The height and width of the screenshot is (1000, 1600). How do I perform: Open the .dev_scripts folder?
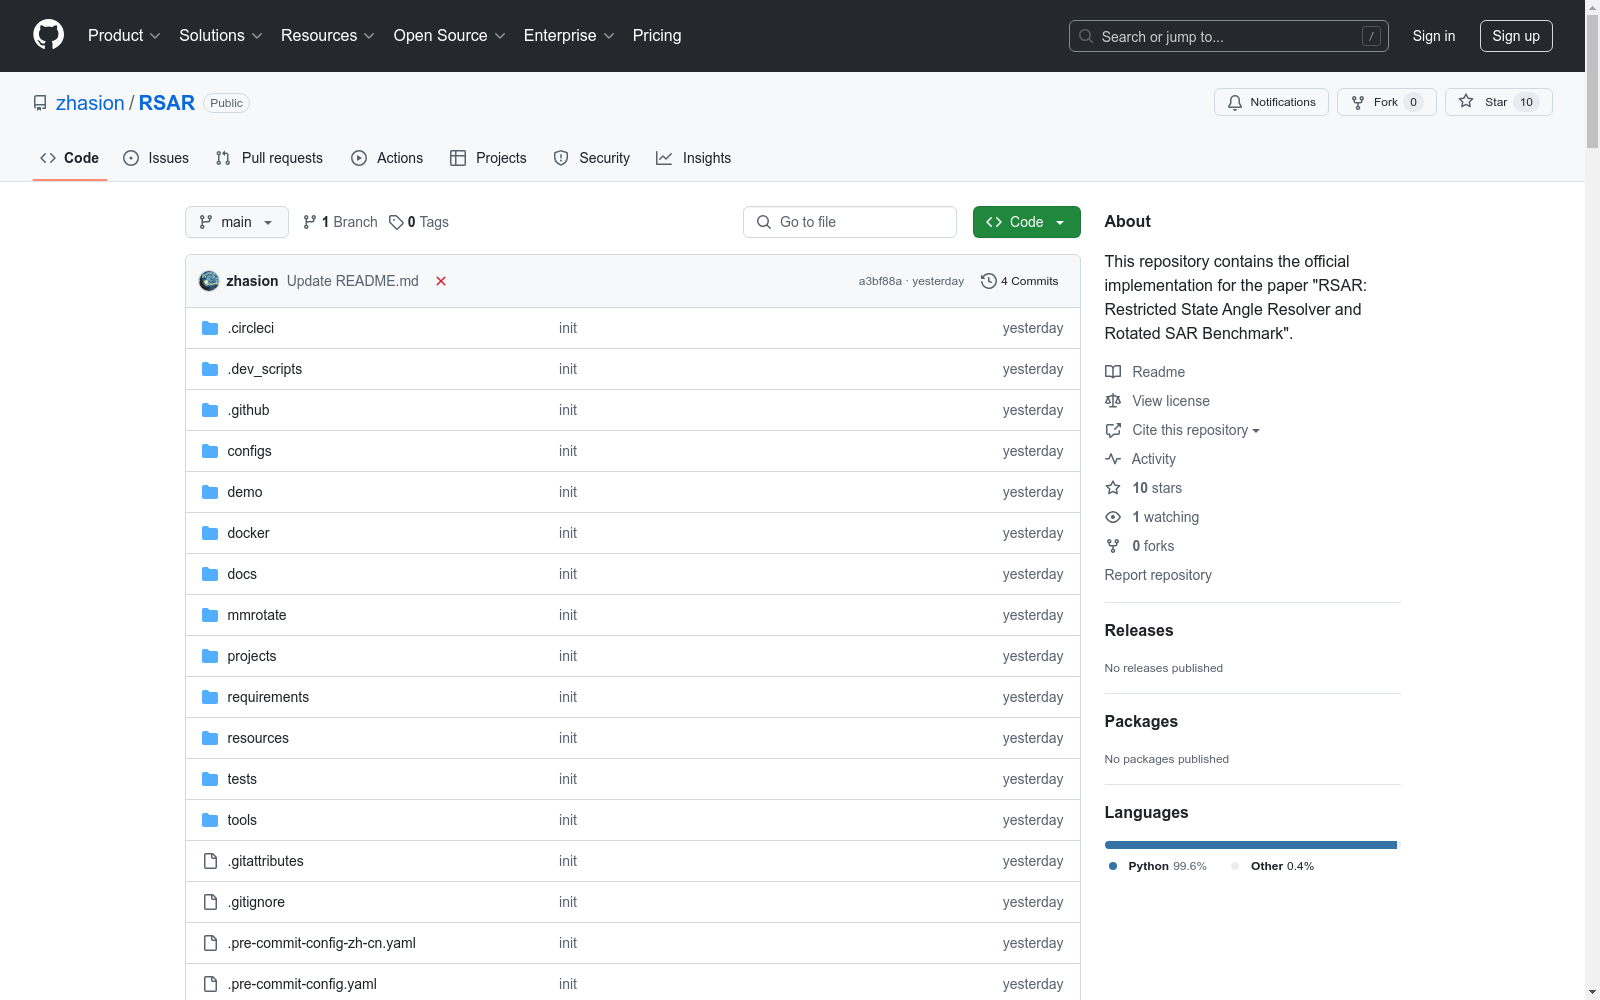click(265, 369)
